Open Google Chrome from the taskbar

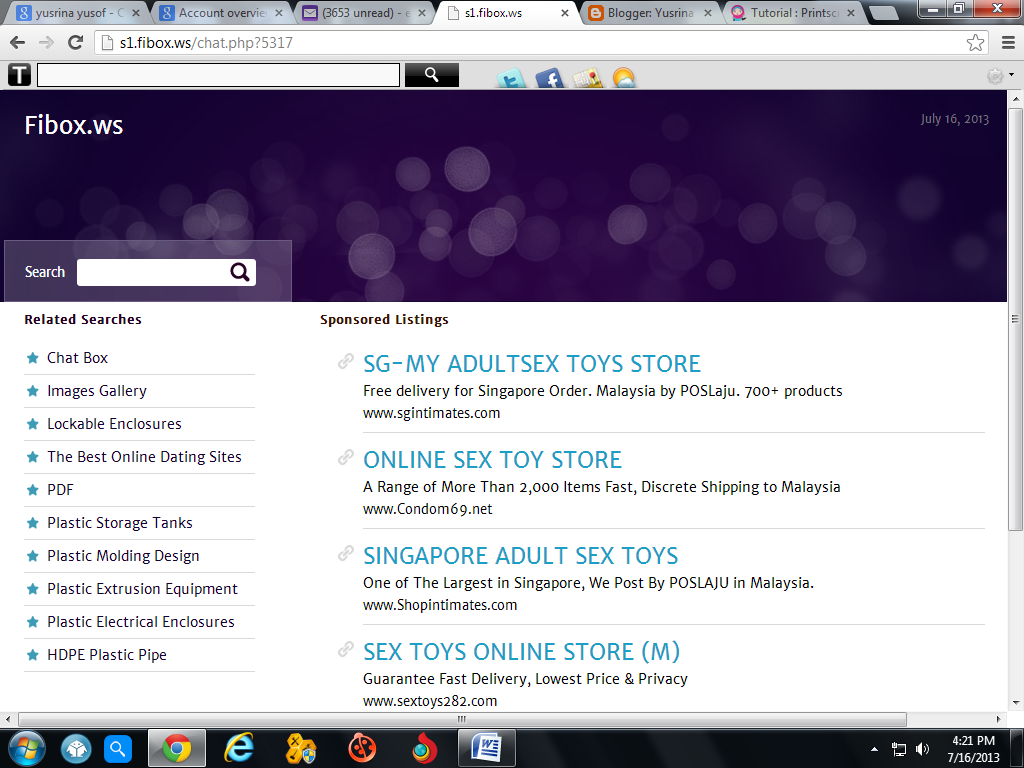[x=176, y=748]
